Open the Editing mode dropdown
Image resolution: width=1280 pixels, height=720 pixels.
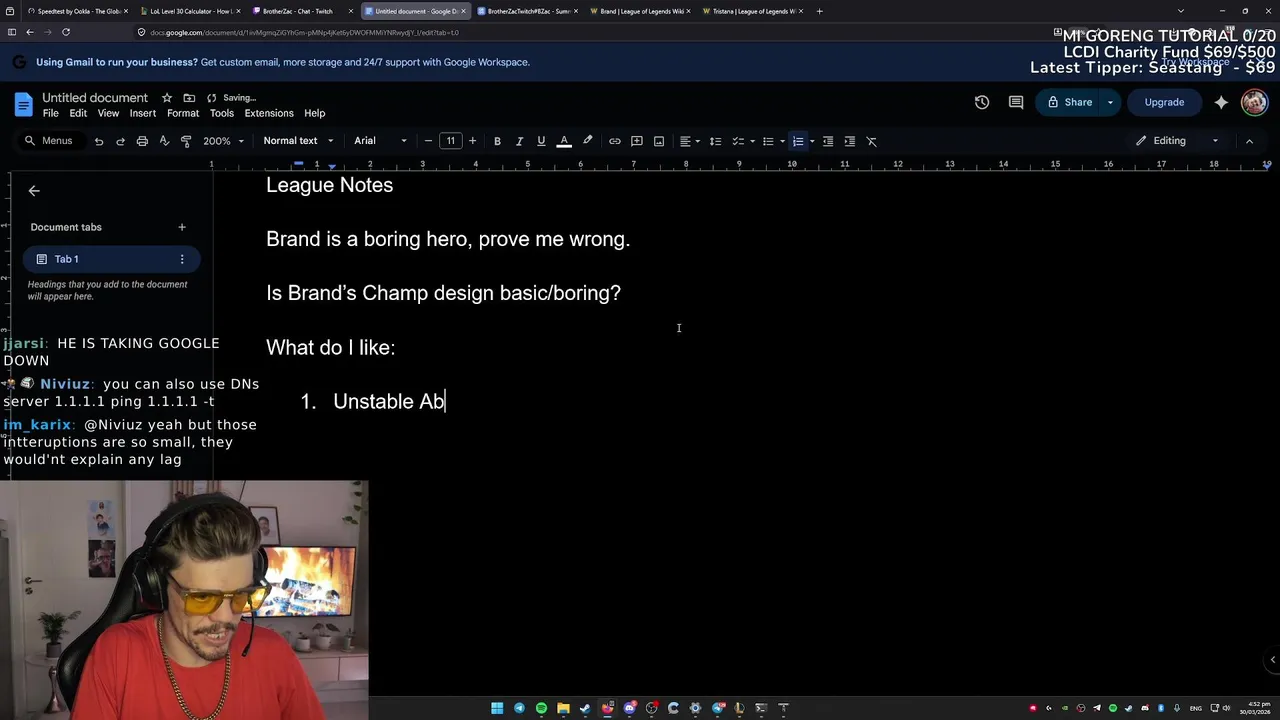1177,141
